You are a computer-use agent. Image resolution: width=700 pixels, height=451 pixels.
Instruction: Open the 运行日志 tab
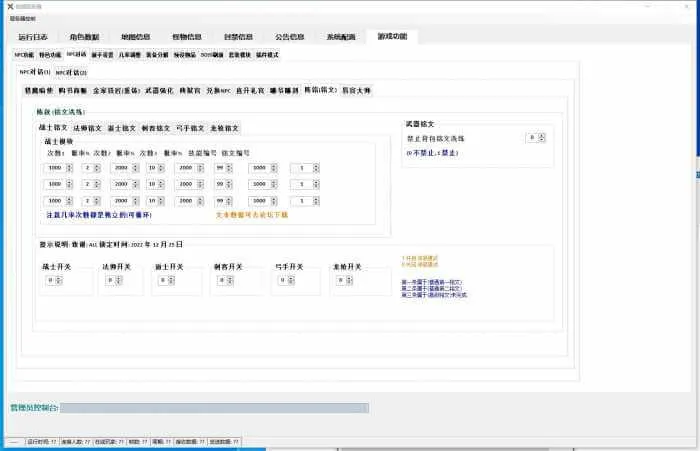coord(33,37)
